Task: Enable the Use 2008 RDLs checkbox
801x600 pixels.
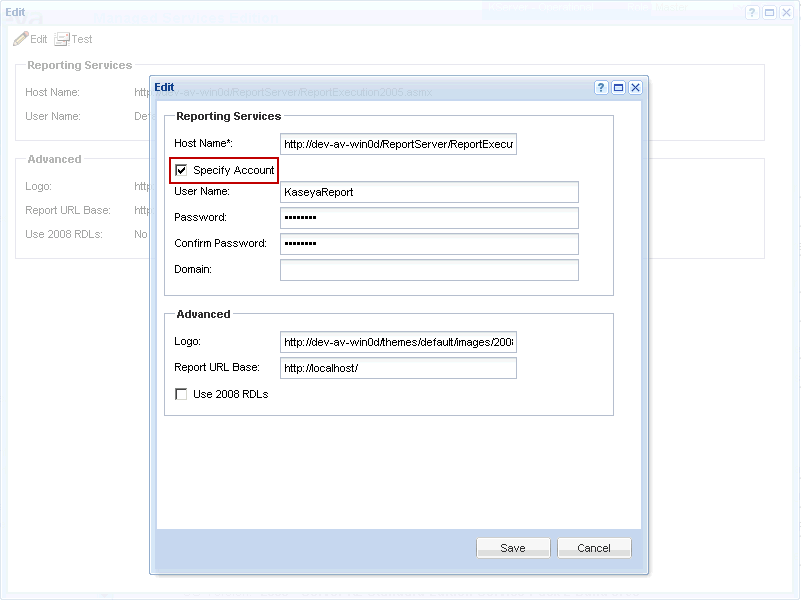Action: tap(181, 394)
